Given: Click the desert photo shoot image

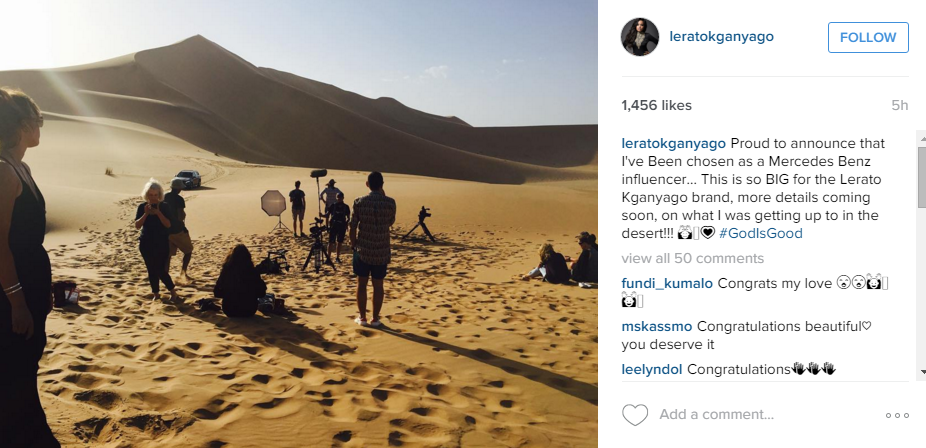Looking at the screenshot, I should click(299, 224).
